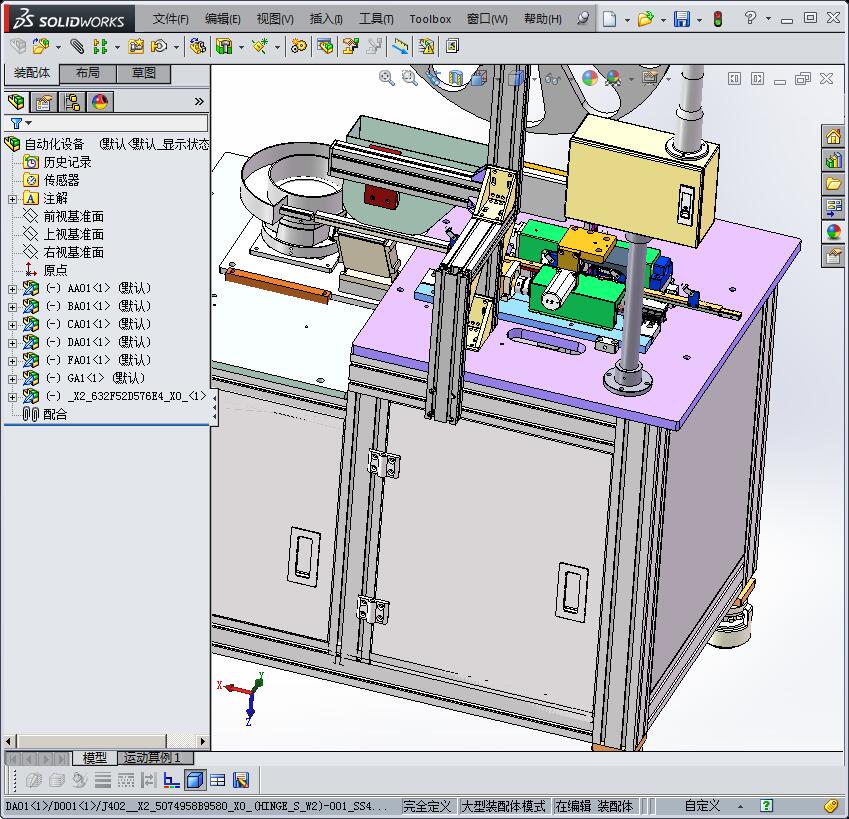Open the Assembly Features icon

click(x=224, y=47)
